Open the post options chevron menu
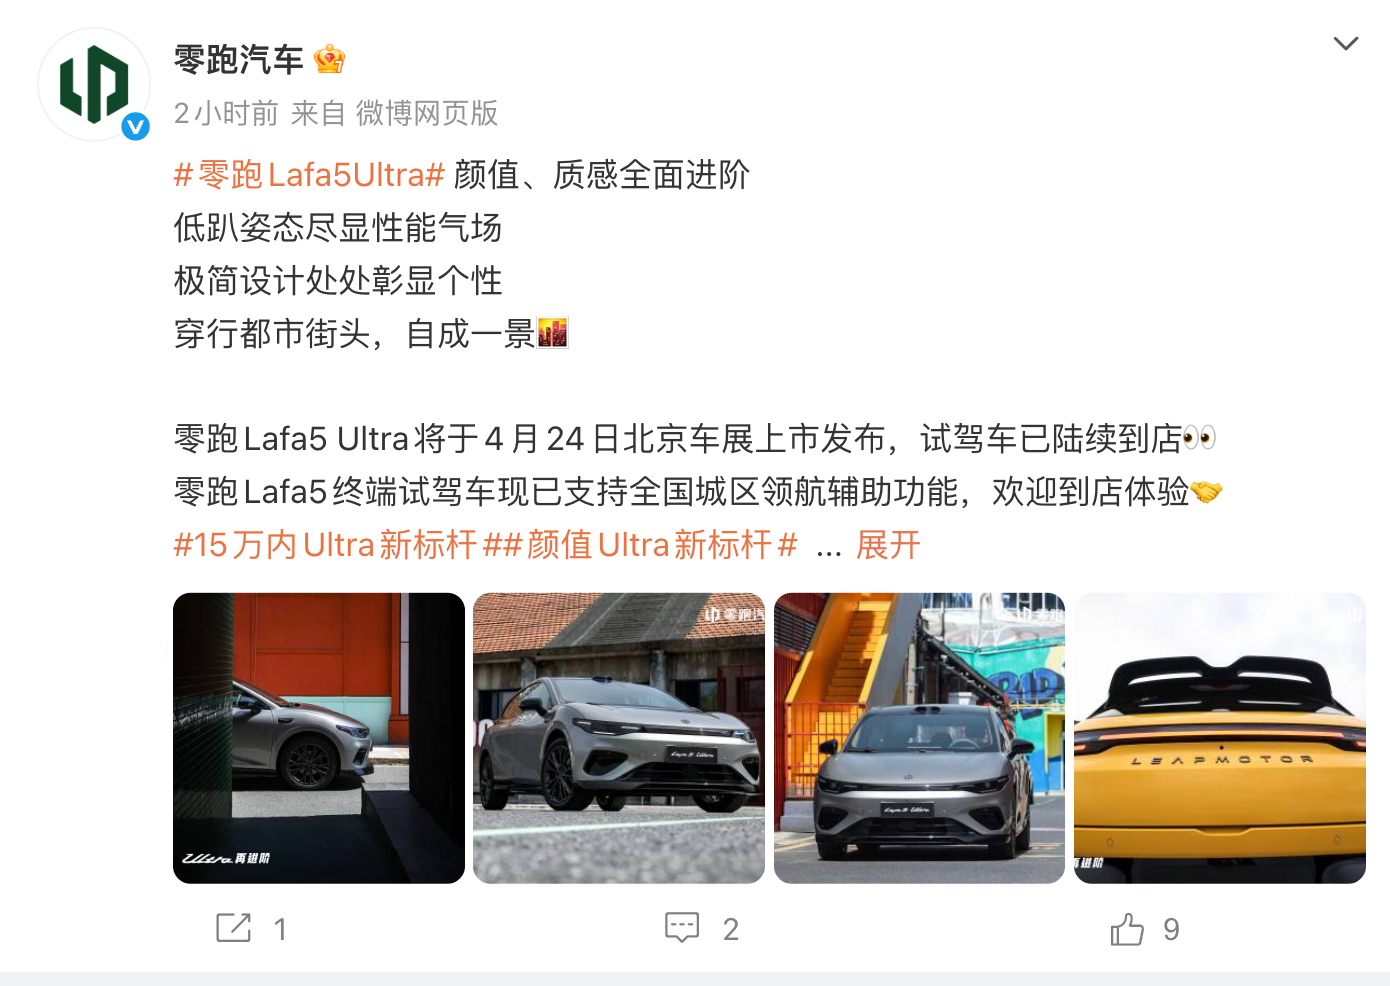This screenshot has height=986, width=1390. [1346, 43]
